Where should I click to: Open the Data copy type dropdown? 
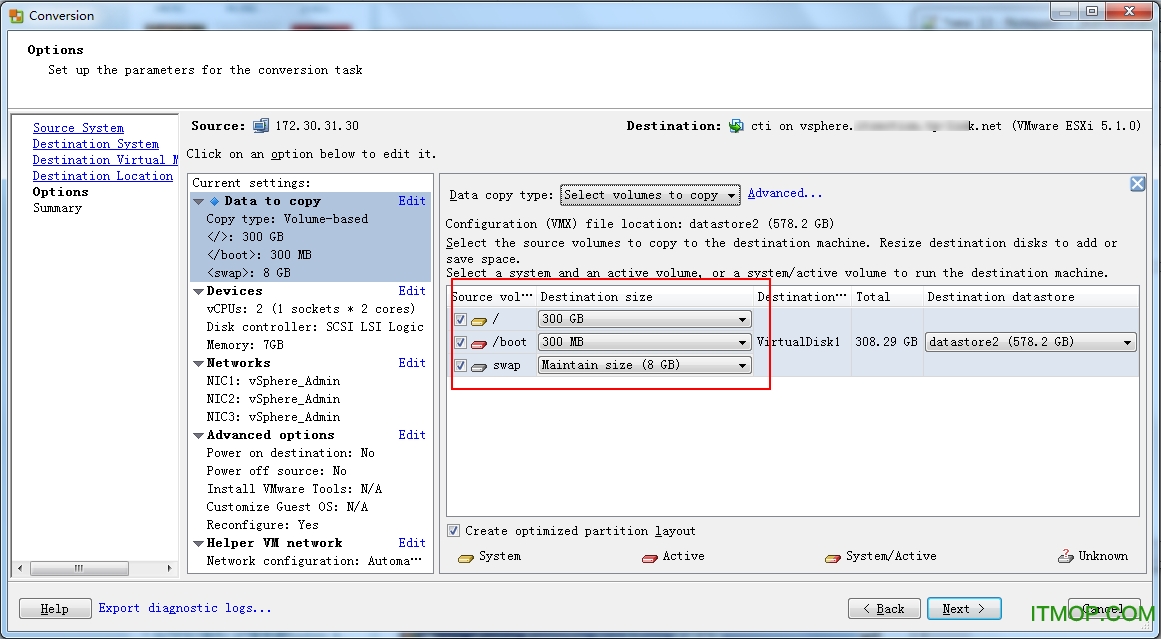[x=650, y=195]
